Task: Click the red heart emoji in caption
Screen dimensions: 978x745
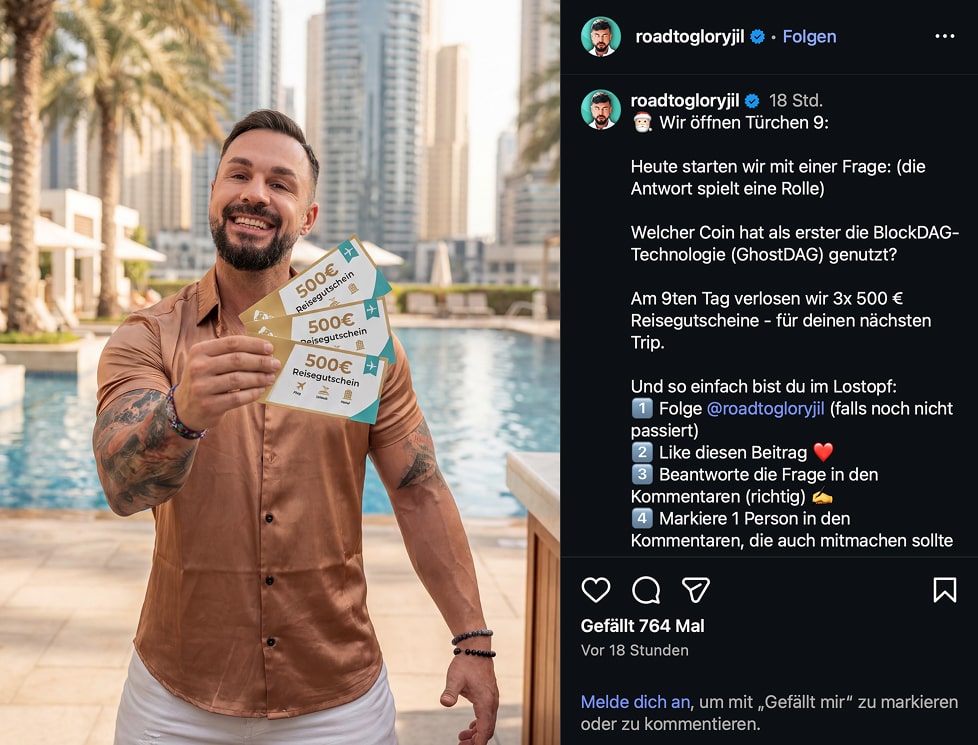Action: click(823, 452)
